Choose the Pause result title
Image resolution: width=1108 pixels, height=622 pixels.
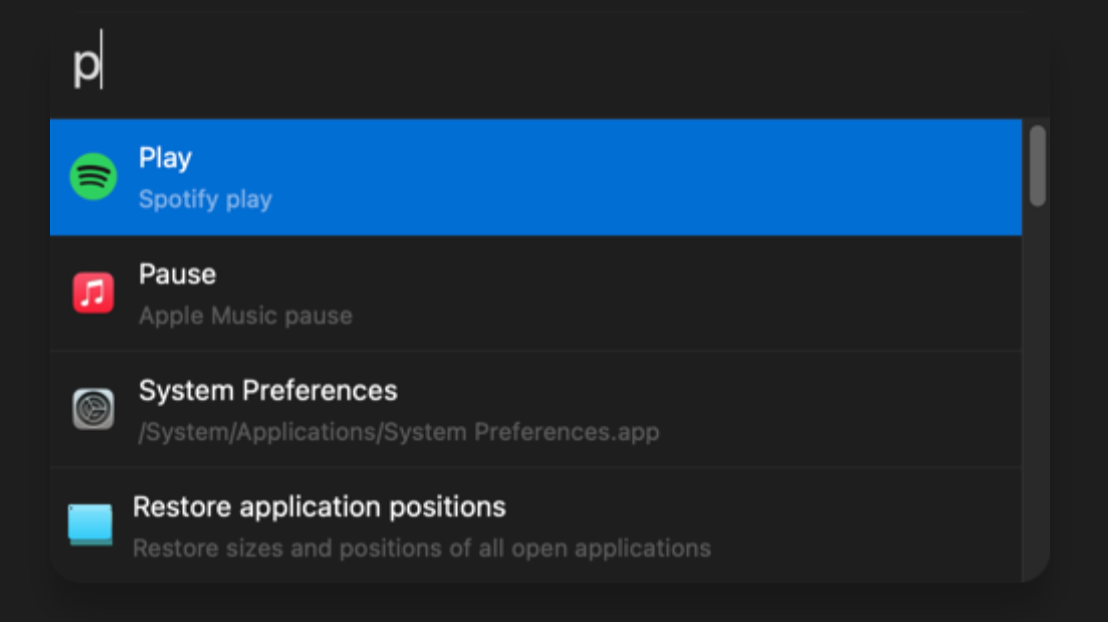177,274
